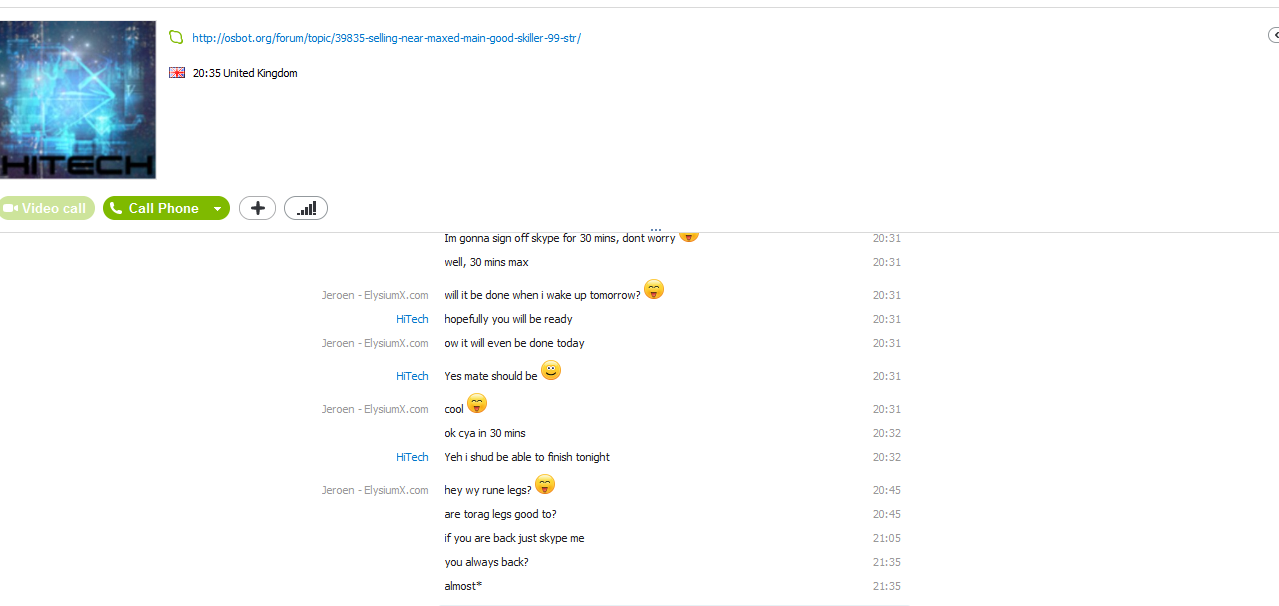Image resolution: width=1279 pixels, height=606 pixels.
Task: Click the emoticon after 'will it be done when i wake up tomorrow?'
Action: point(654,290)
